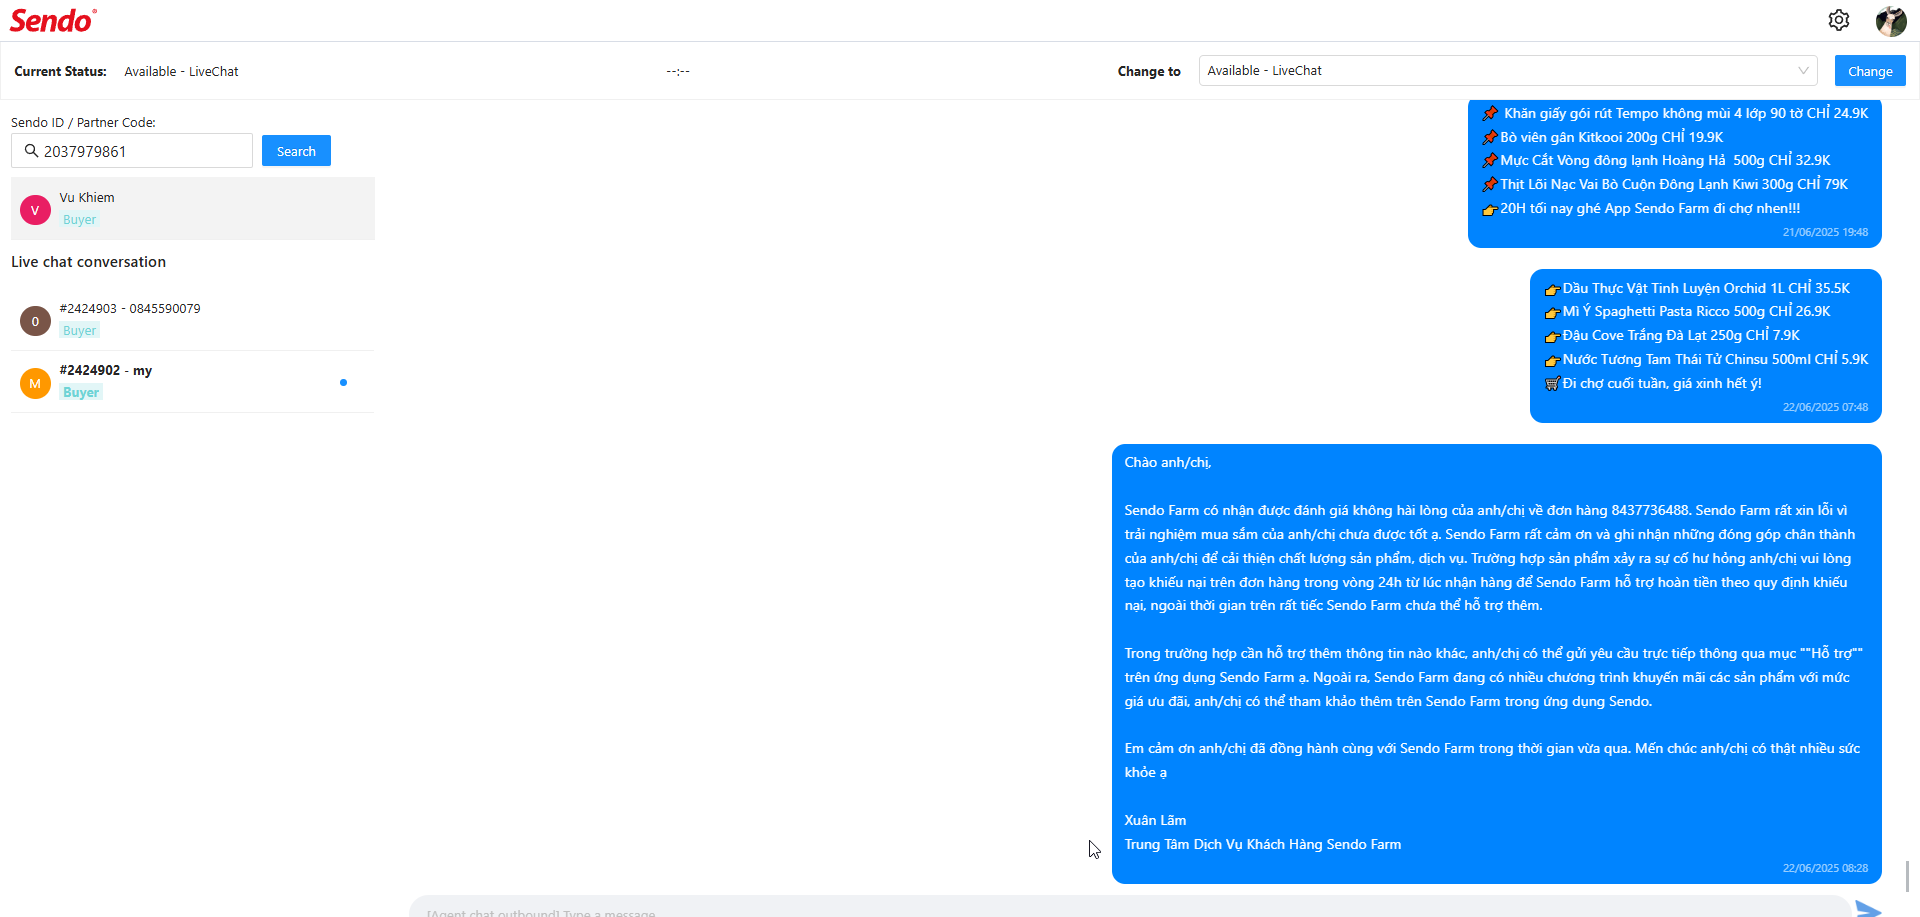Screen dimensions: 1920x917
Task: Click message line Thịt Lõi Nạc Vai Bò
Action: [x=1665, y=184]
